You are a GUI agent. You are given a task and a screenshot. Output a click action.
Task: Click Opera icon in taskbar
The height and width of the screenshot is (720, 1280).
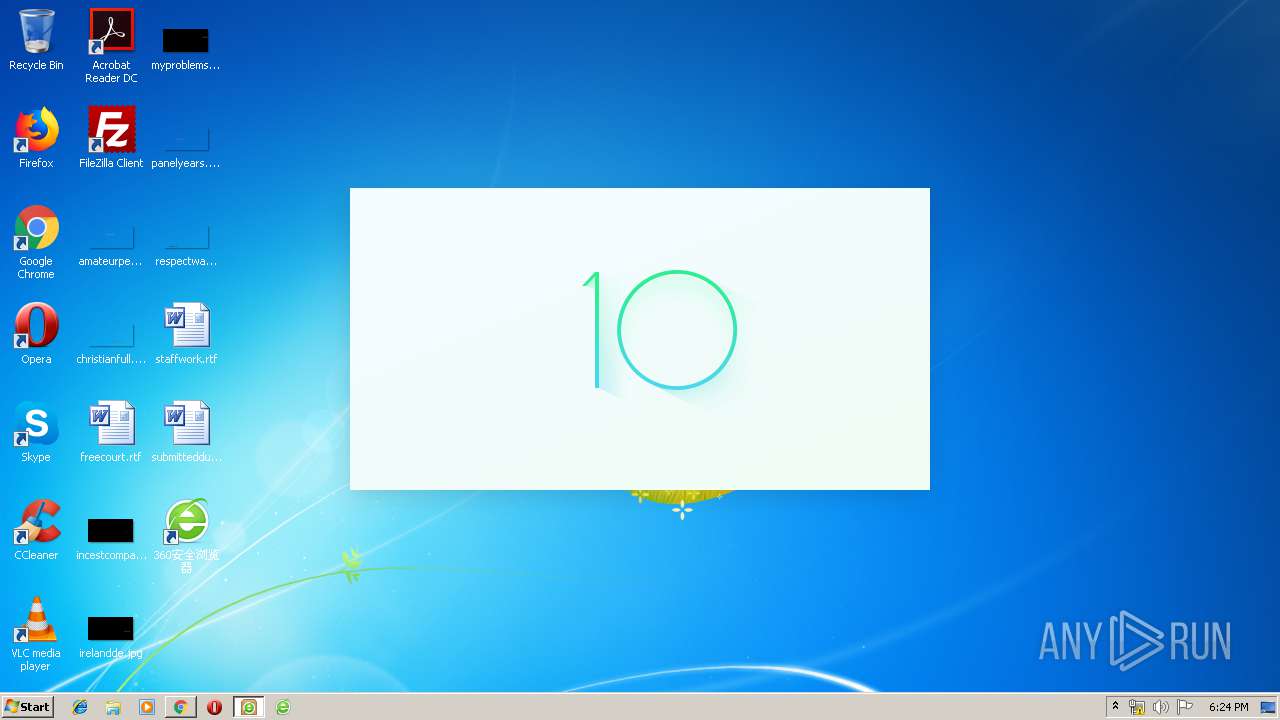(214, 707)
